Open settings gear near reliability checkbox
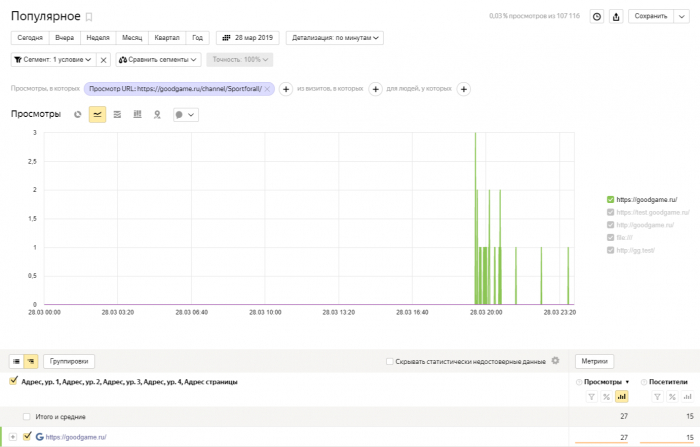 tap(555, 360)
